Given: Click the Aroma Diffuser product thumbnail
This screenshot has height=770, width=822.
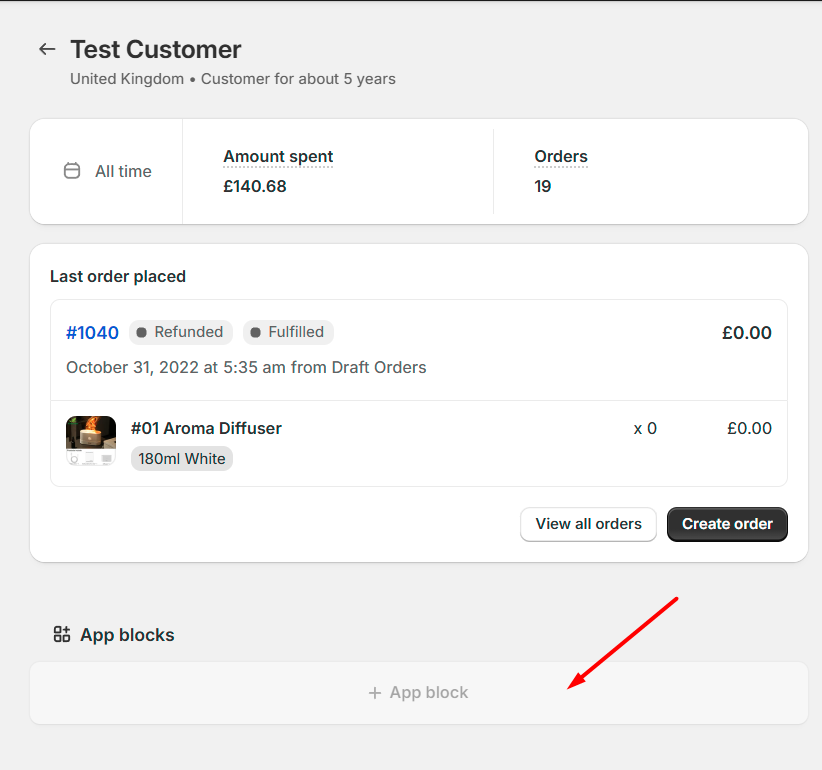Looking at the screenshot, I should click(91, 441).
